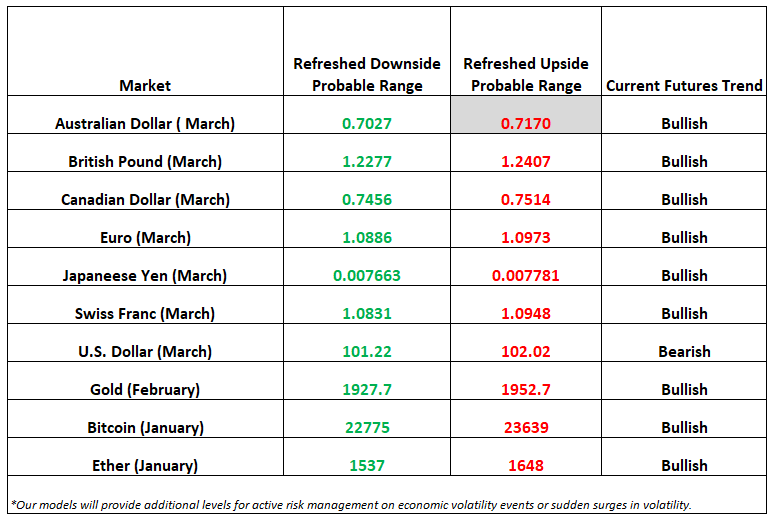Screen dimensions: 776x521
Task: Select the Refreshed Downside Probable Range header
Action: click(x=367, y=75)
